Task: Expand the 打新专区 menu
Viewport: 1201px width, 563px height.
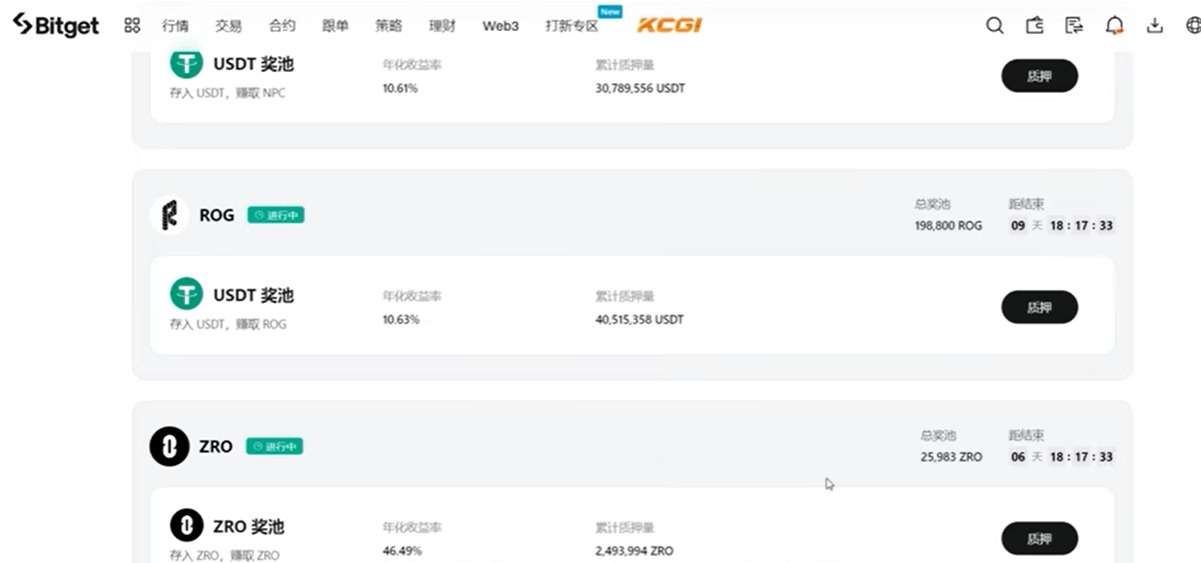Action: pos(572,26)
